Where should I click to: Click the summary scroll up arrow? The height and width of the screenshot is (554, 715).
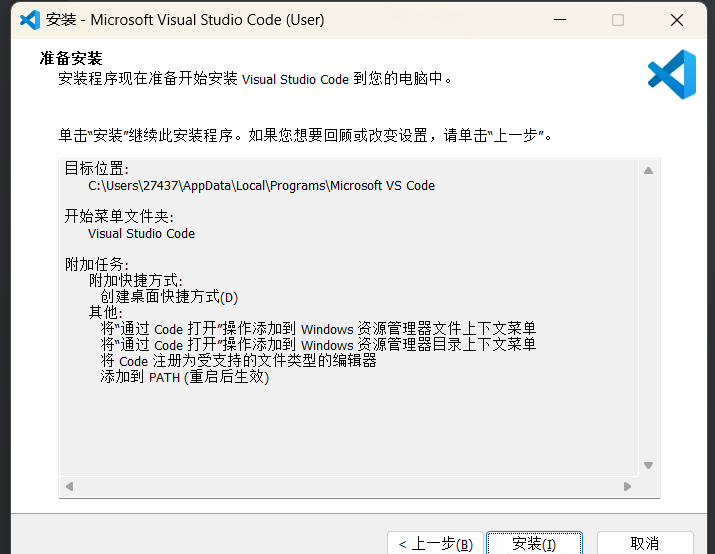point(648,171)
